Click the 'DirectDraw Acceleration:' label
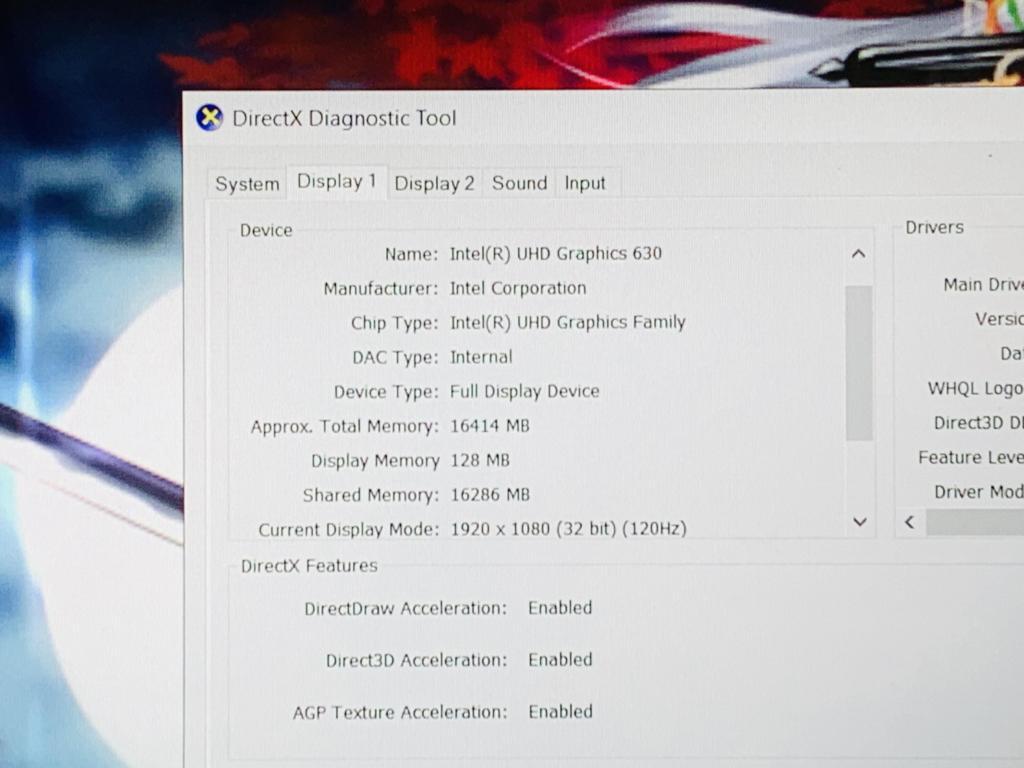The image size is (1024, 768). [x=406, y=609]
